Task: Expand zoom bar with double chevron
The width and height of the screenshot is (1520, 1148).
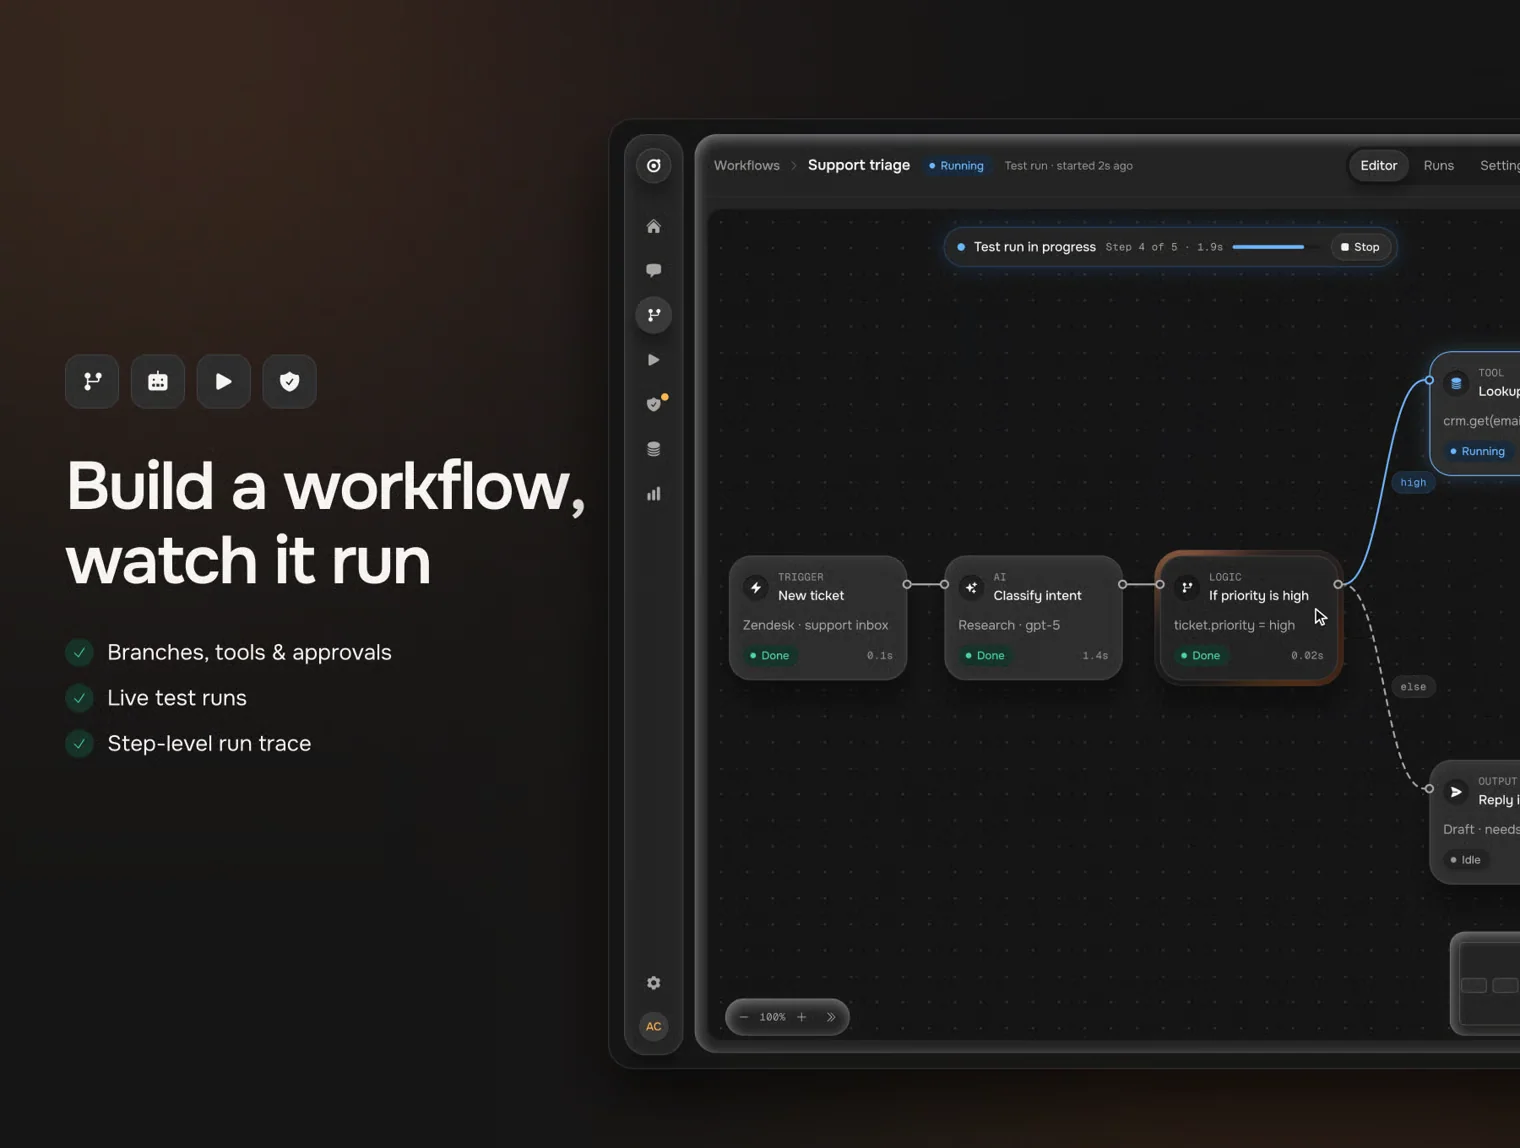Action: click(x=831, y=1017)
